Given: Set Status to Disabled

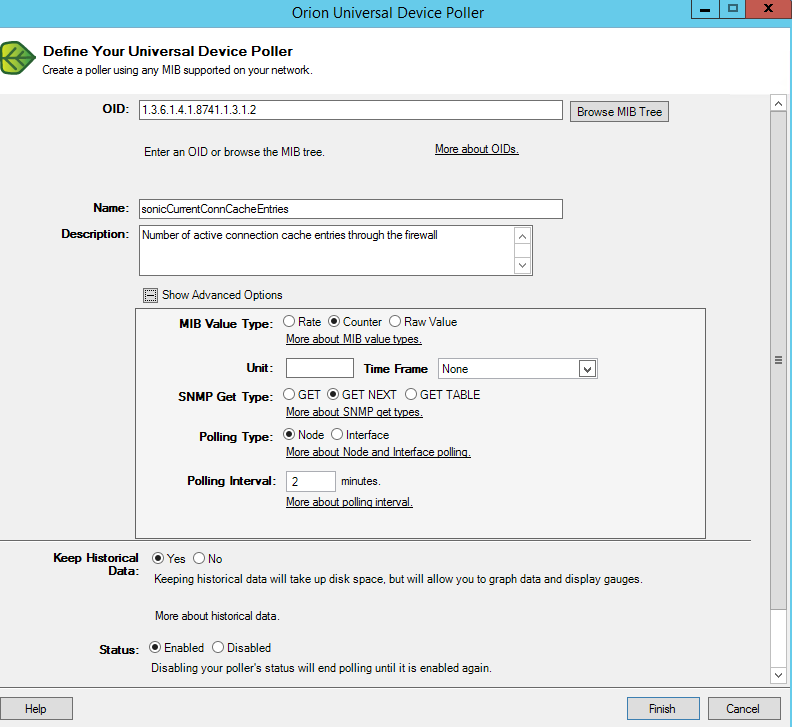Looking at the screenshot, I should (218, 647).
